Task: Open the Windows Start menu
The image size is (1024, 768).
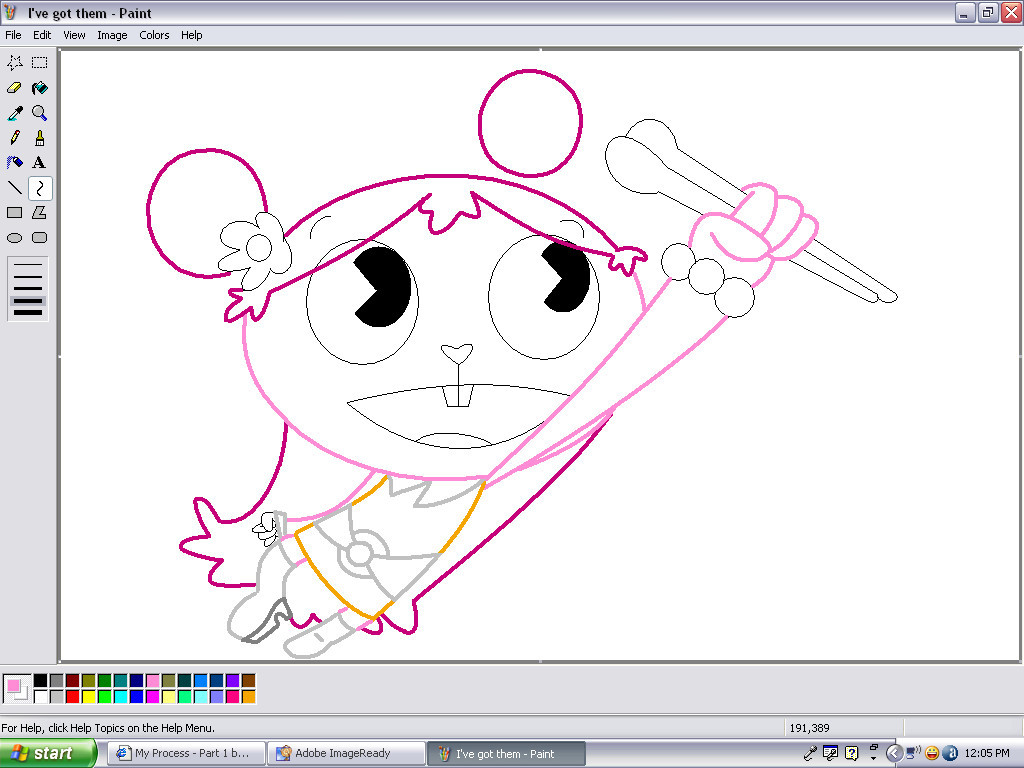Action: pos(47,753)
